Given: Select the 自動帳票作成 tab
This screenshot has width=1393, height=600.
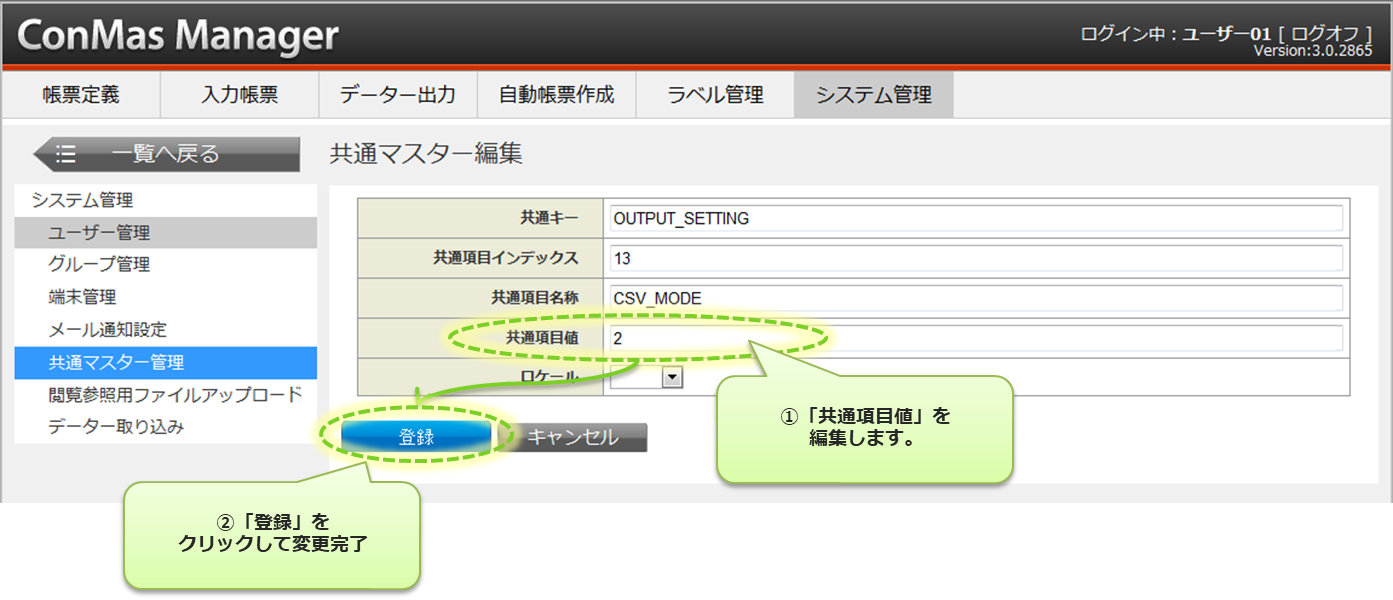Looking at the screenshot, I should (556, 95).
